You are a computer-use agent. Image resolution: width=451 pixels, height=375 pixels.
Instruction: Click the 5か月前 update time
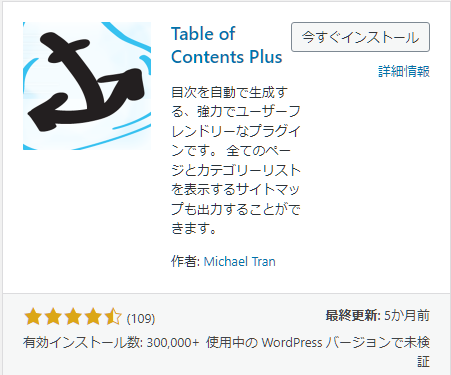click(407, 315)
